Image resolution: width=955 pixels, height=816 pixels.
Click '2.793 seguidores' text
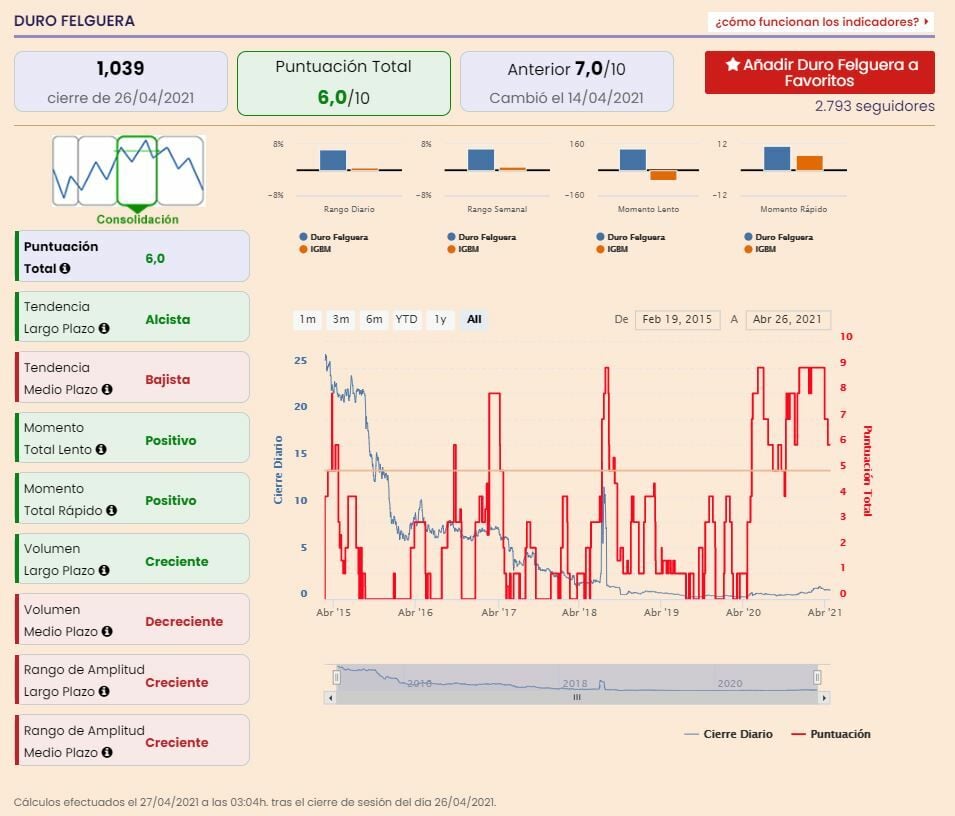tap(875, 106)
